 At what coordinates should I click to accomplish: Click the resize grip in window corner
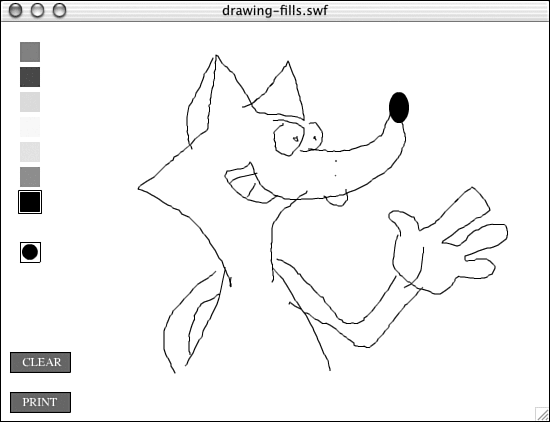click(542, 414)
